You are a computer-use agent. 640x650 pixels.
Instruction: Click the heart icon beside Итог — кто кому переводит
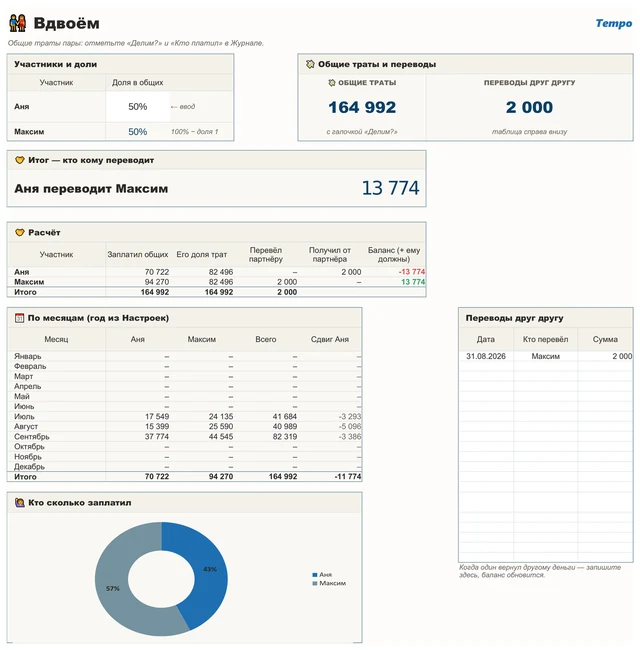(19, 160)
